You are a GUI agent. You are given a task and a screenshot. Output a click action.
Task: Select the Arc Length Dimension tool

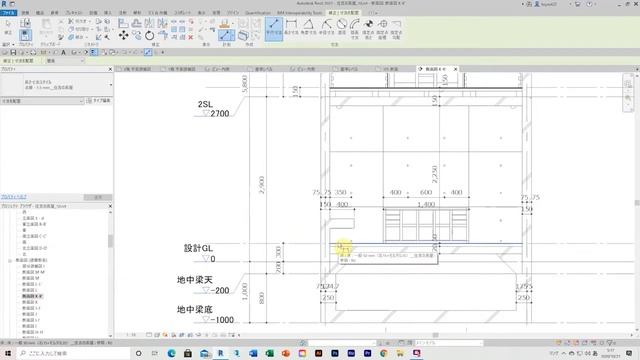click(354, 29)
